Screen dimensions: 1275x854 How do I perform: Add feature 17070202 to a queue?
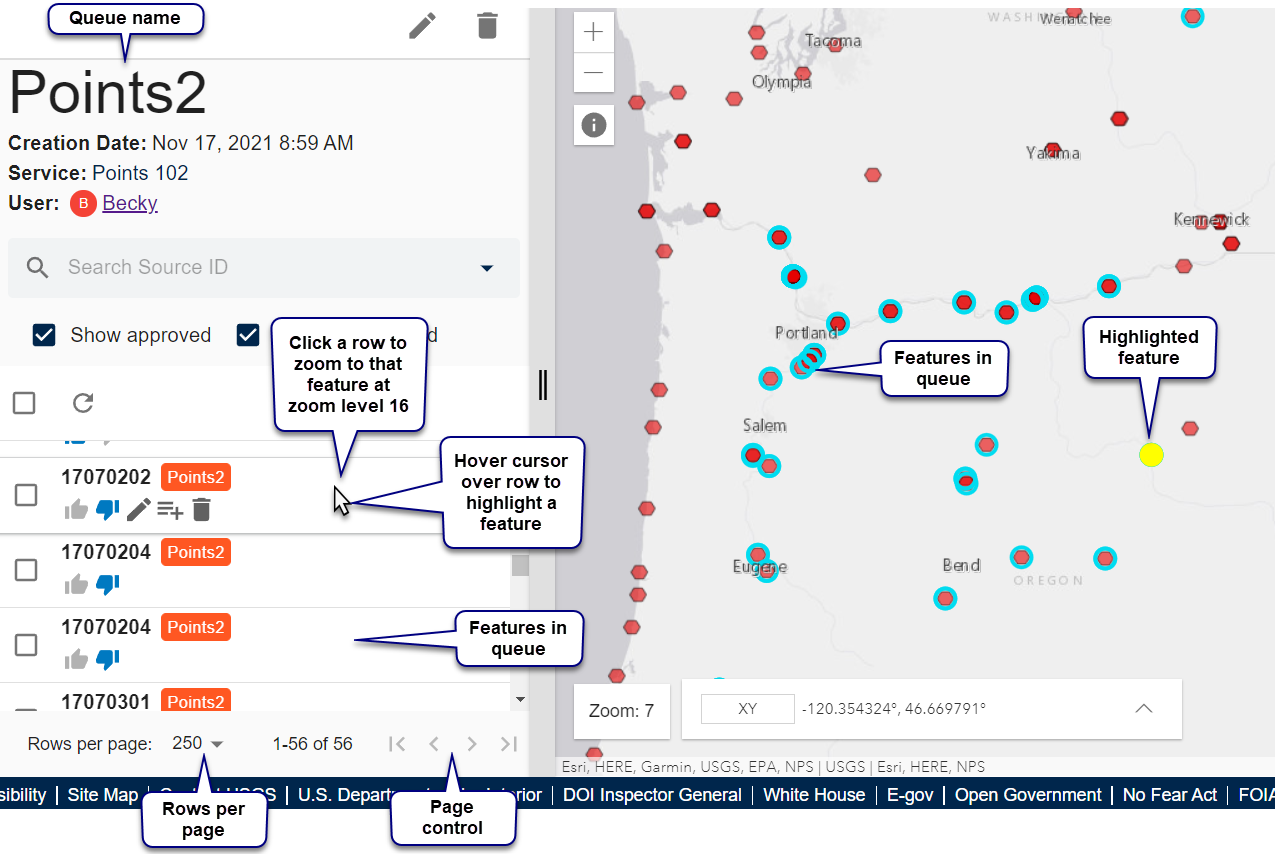coord(169,510)
